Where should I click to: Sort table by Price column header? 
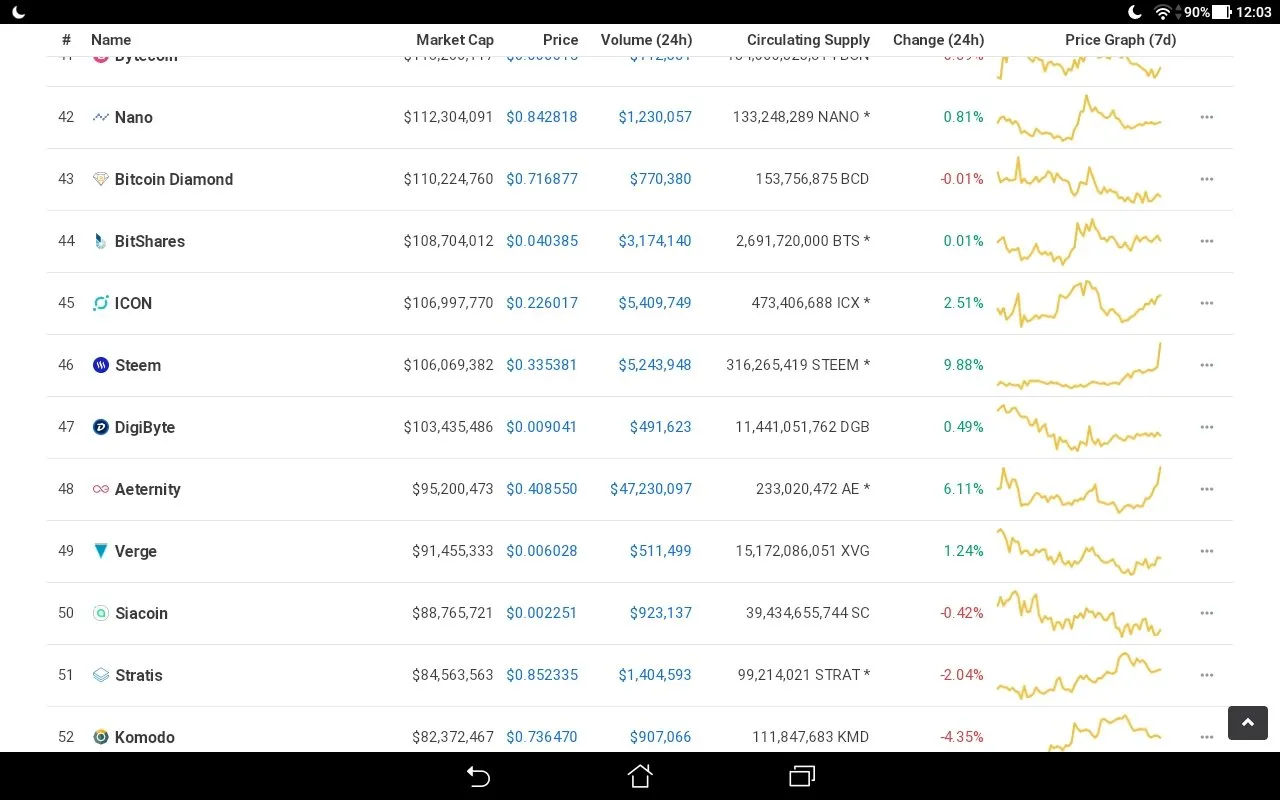point(561,40)
